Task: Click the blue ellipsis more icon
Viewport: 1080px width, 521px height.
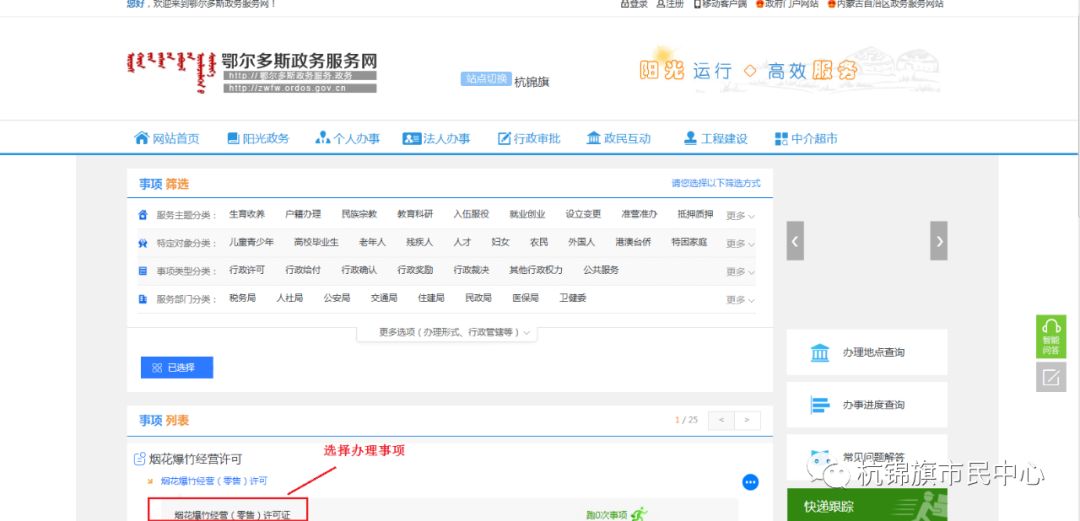Action: coord(750,482)
